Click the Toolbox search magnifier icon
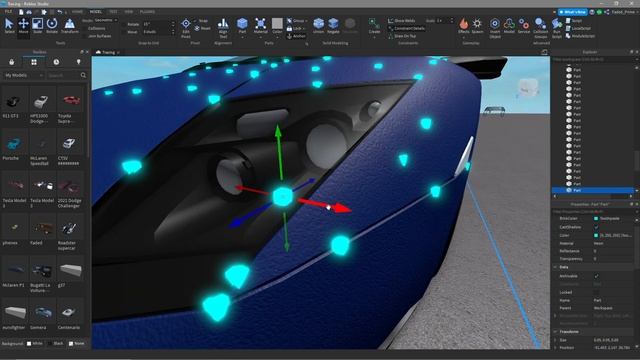This screenshot has width=640, height=360. pos(83,75)
